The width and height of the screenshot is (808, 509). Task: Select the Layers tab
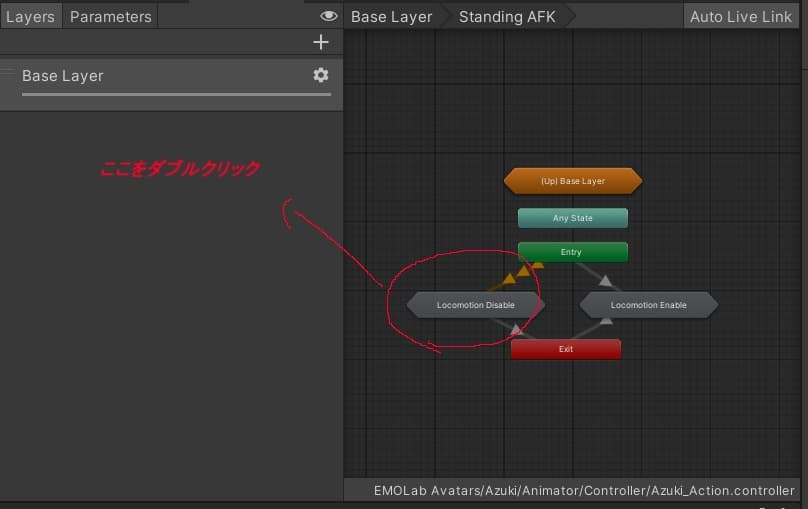[30, 17]
